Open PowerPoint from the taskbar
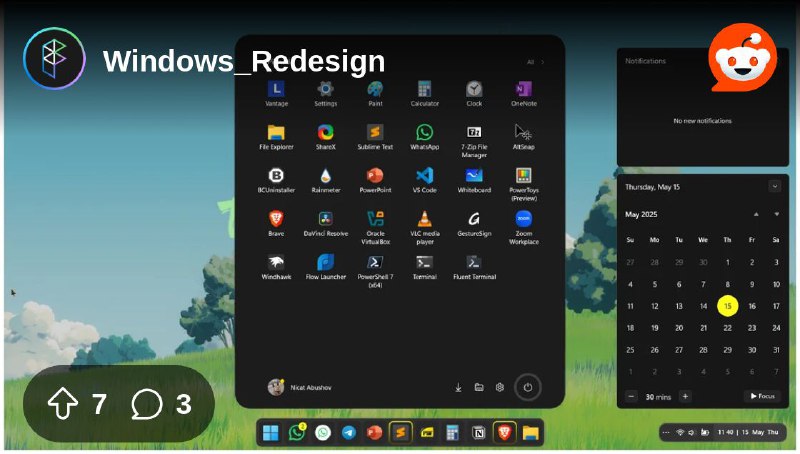Screen dimensions: 800x454 point(374,433)
